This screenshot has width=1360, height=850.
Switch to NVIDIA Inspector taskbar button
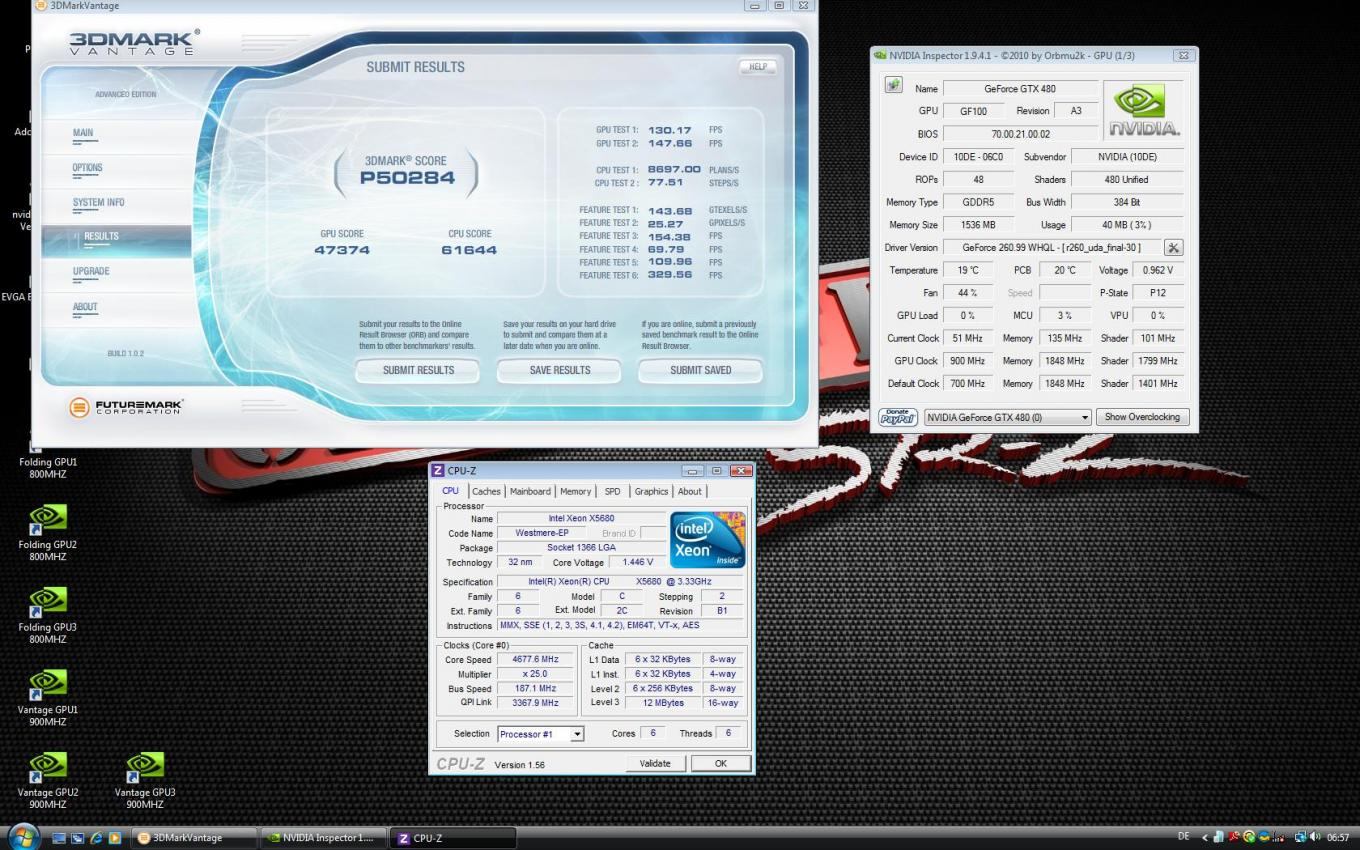321,838
